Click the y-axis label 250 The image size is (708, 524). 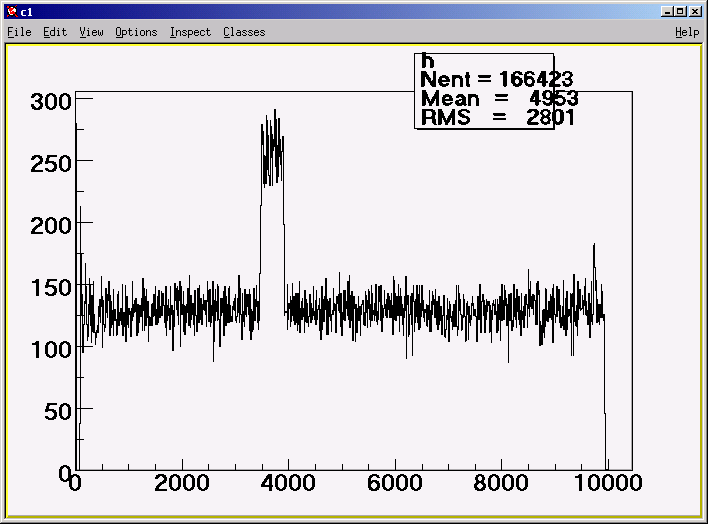click(51, 164)
